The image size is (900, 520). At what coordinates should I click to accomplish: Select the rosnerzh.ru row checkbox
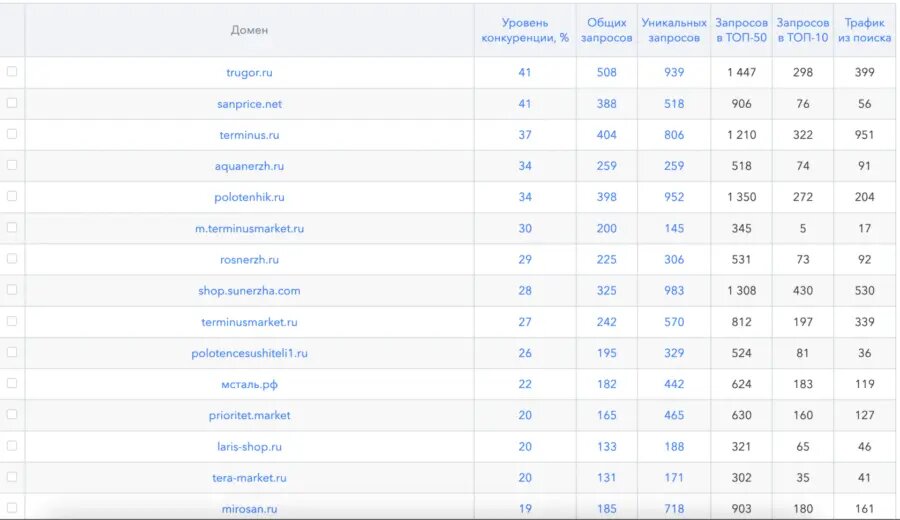pos(11,258)
